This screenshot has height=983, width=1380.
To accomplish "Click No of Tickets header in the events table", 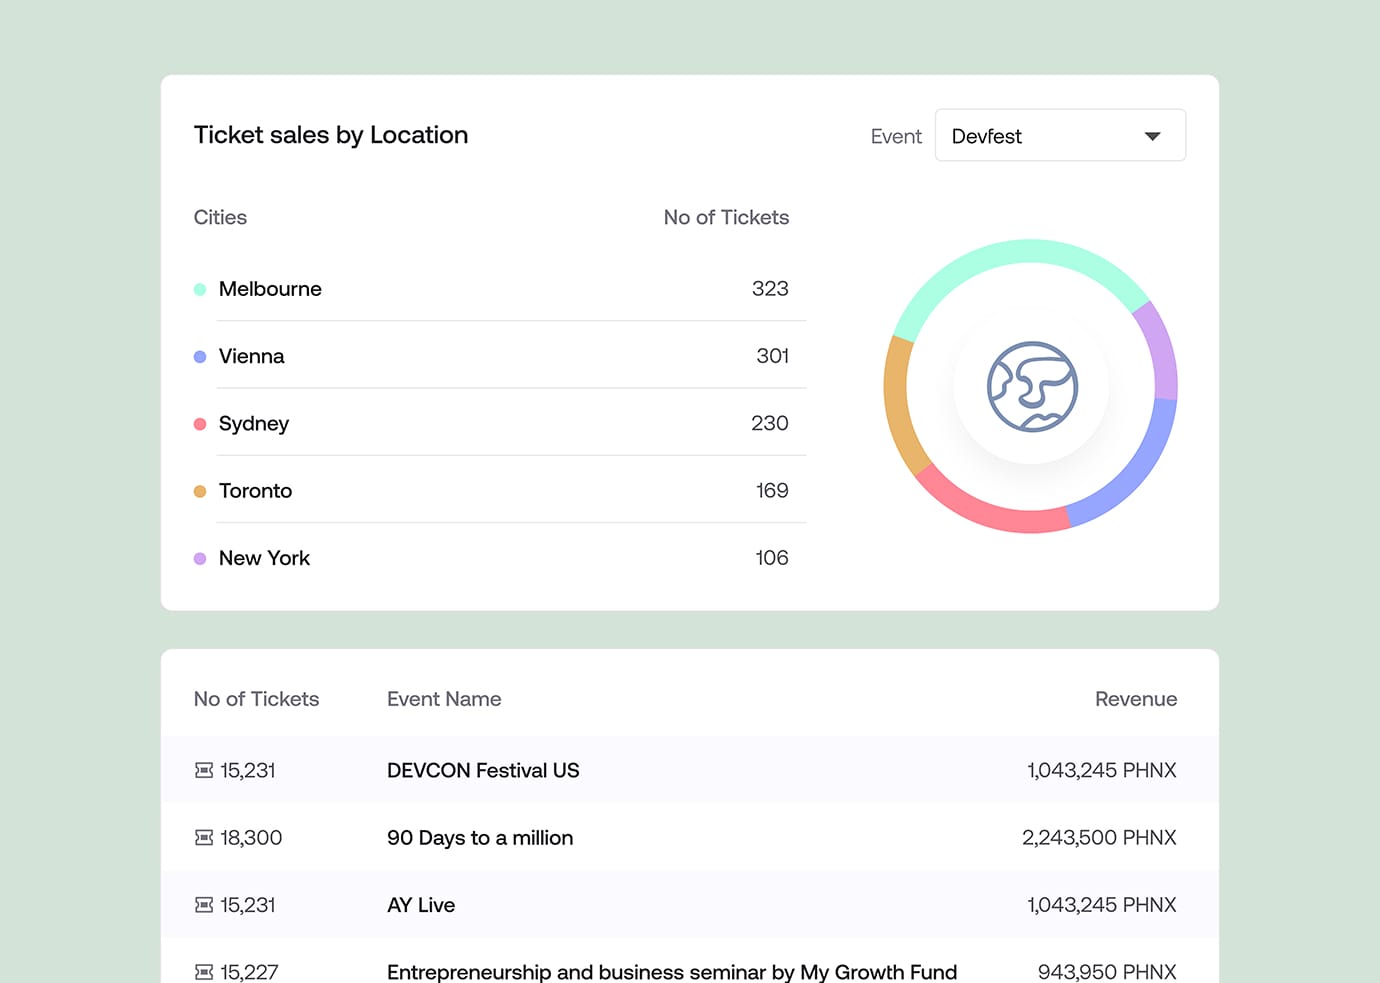I will (x=256, y=699).
